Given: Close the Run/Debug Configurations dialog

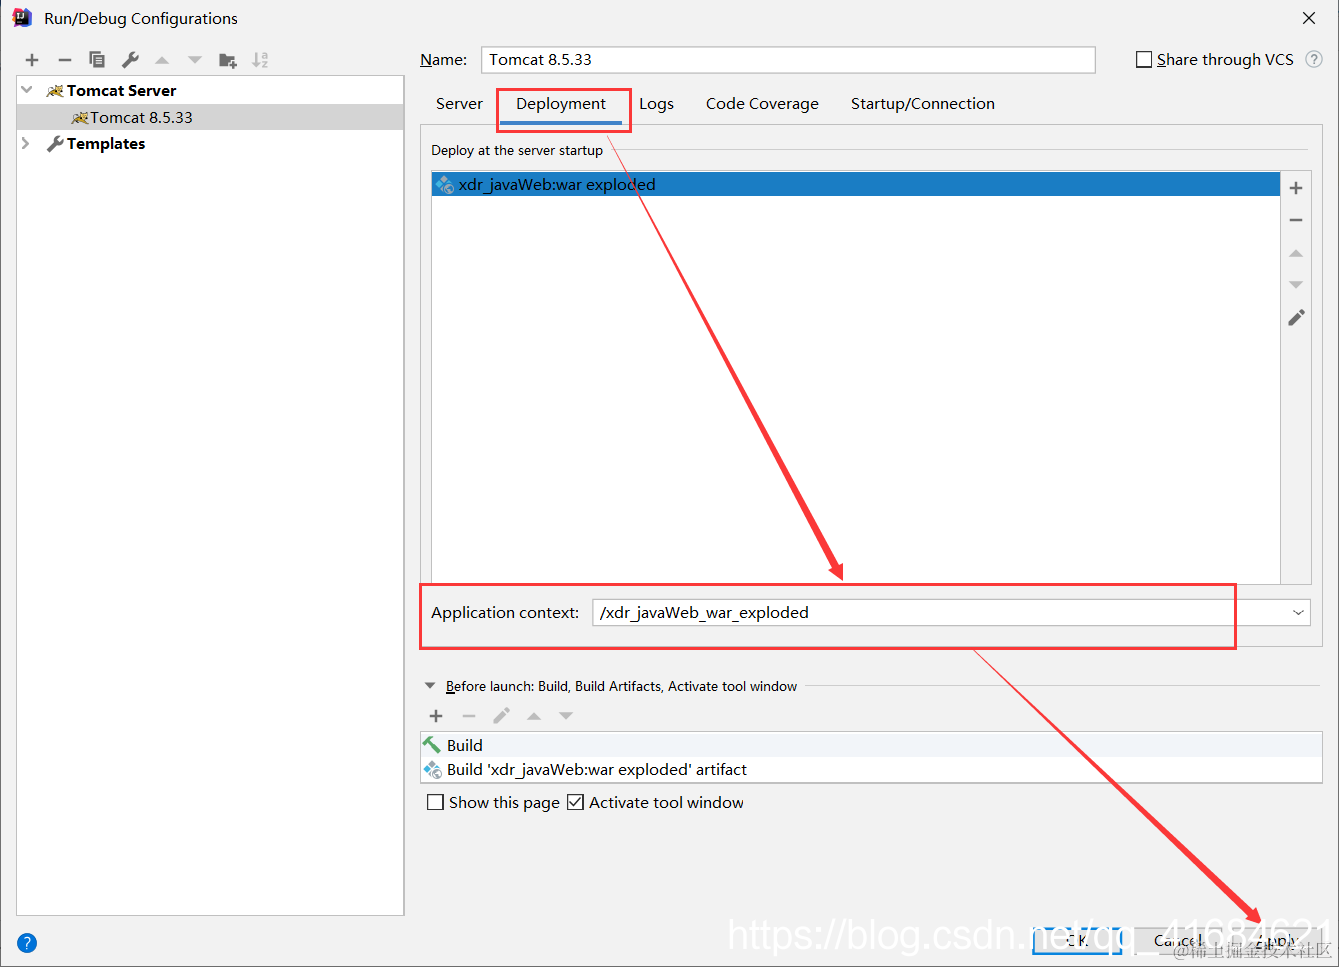Looking at the screenshot, I should tap(1309, 18).
